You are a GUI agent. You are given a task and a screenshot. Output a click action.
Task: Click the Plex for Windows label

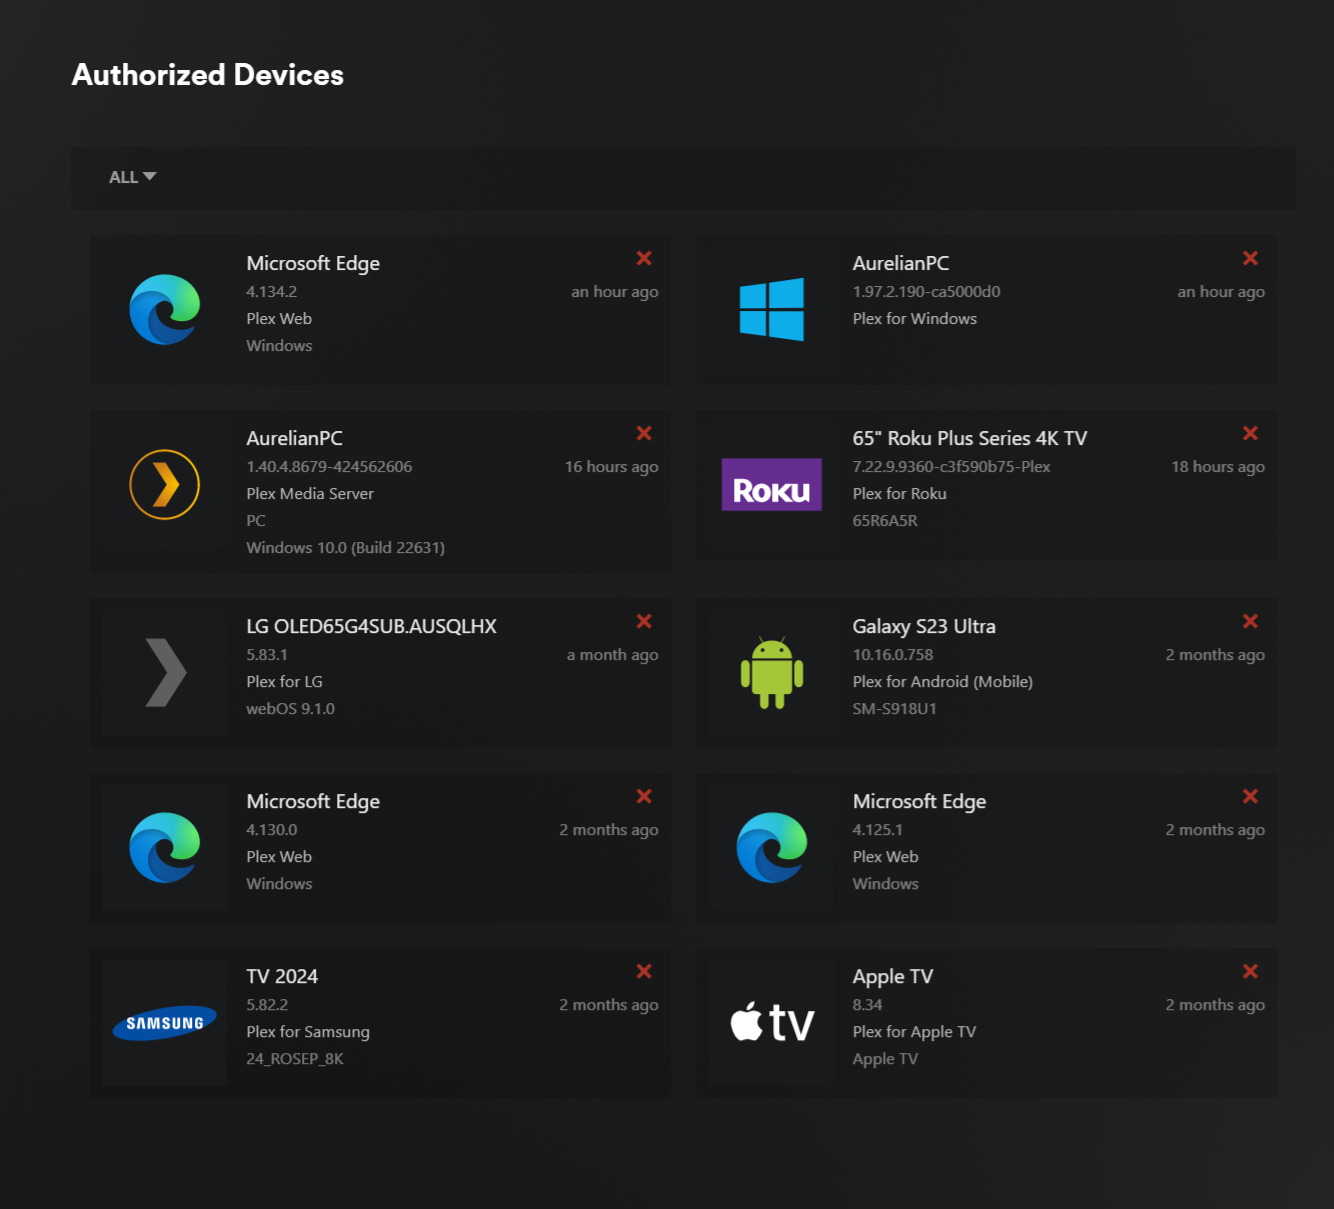click(915, 319)
